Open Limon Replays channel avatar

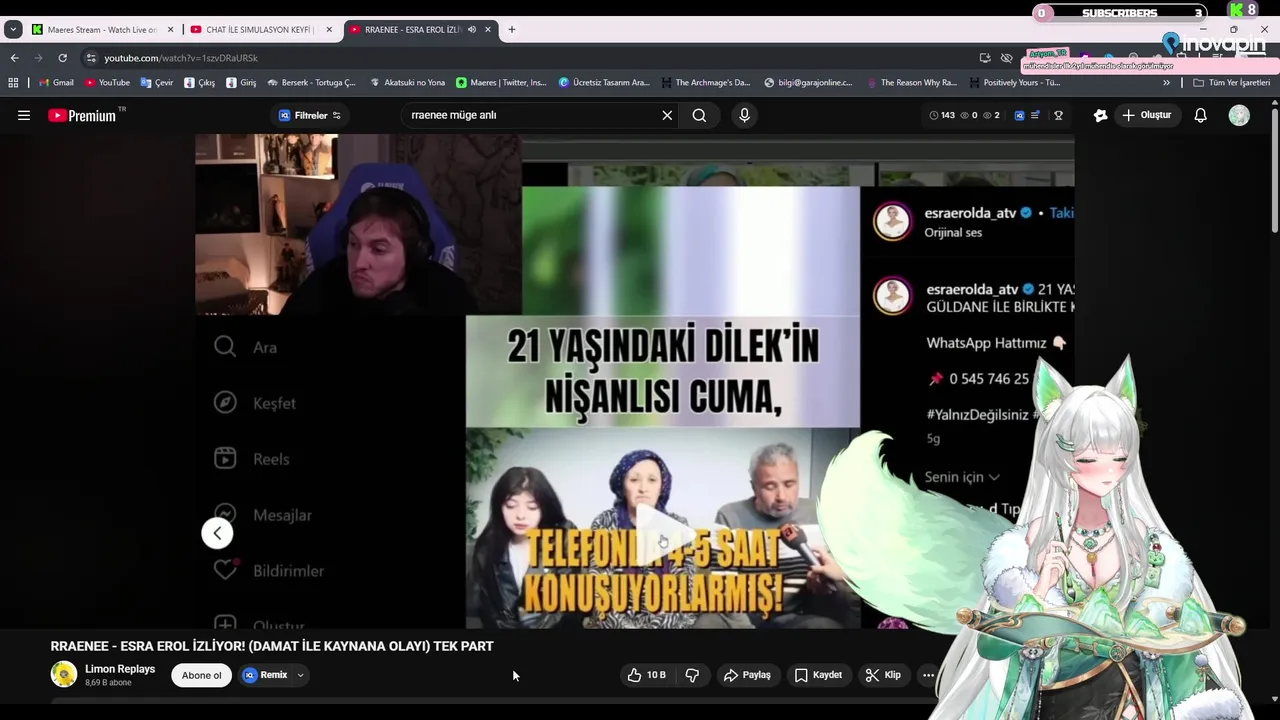click(64, 674)
